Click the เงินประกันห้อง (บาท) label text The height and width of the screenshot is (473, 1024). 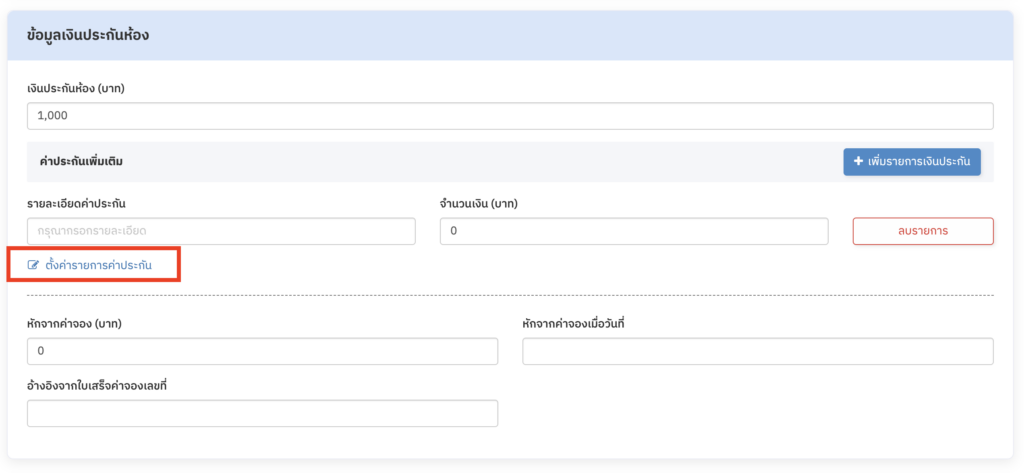[75, 88]
